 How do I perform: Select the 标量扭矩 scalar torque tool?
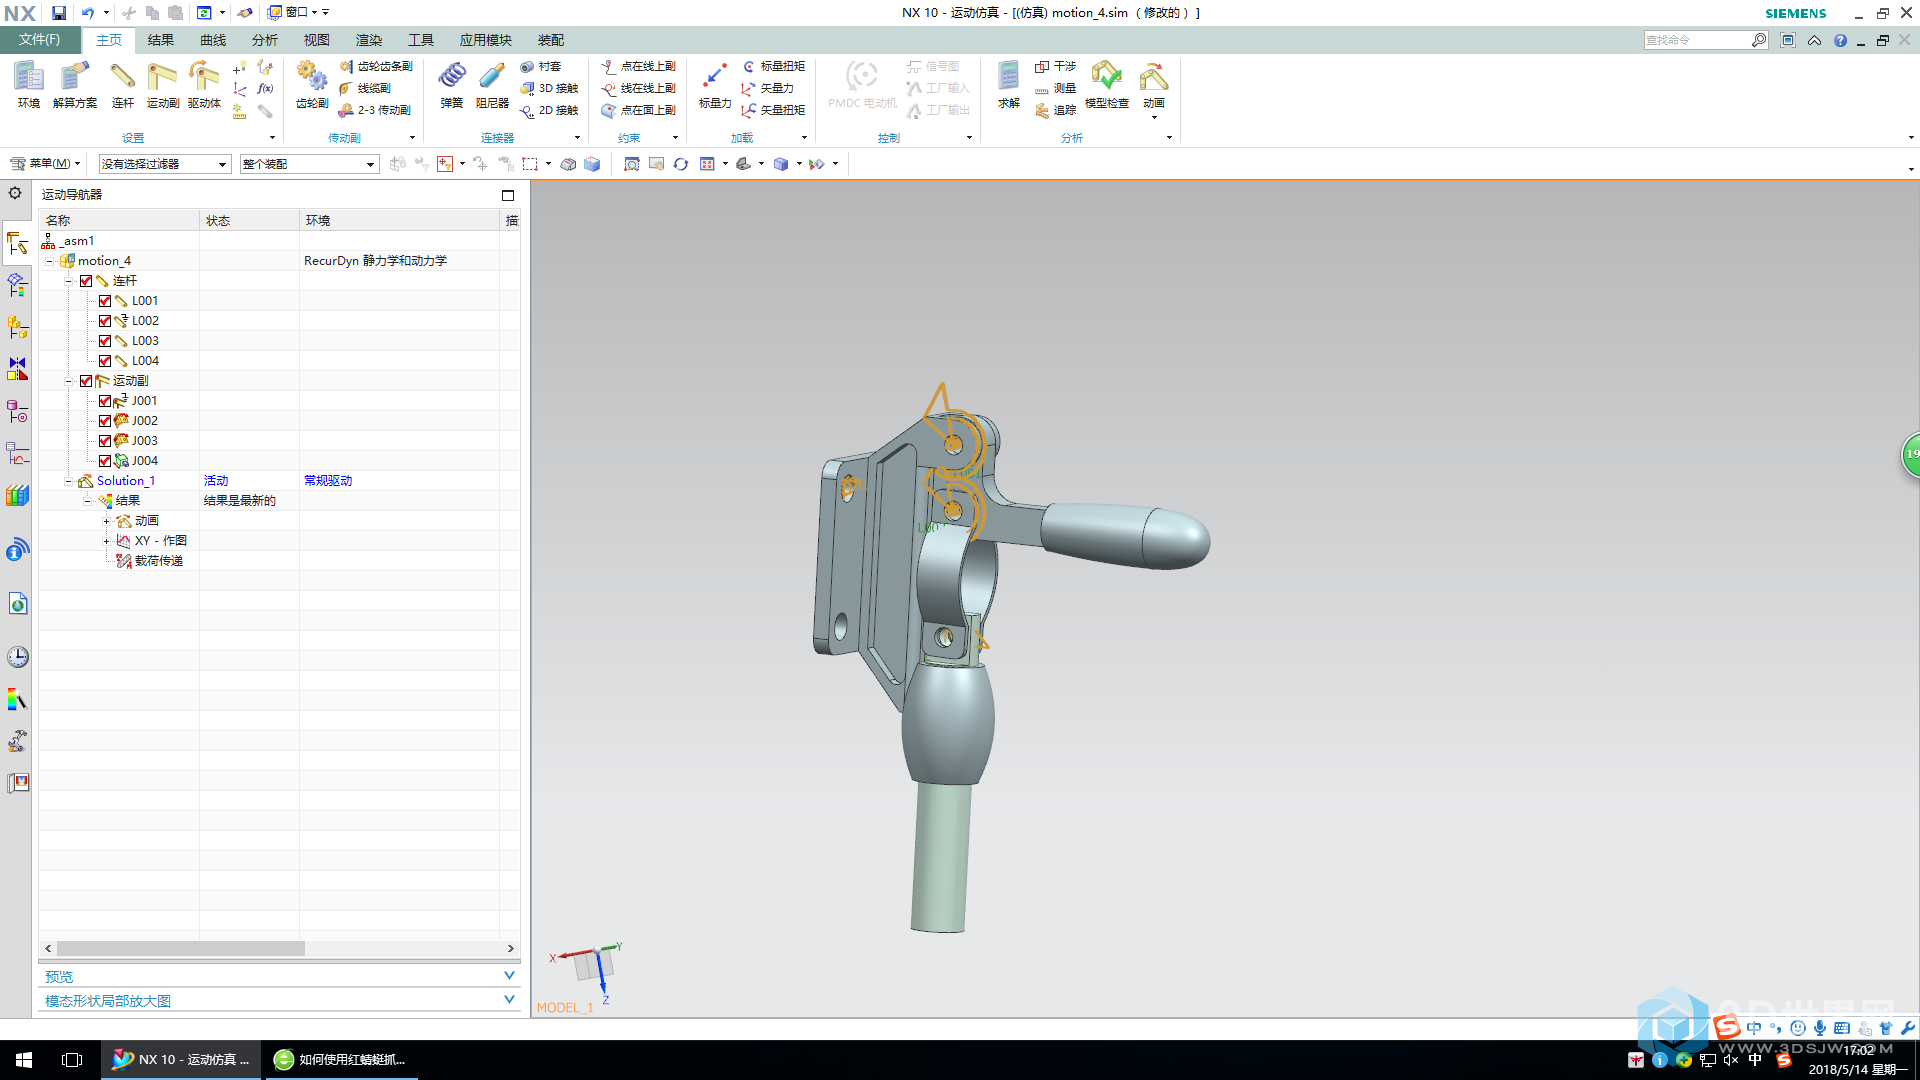pyautogui.click(x=773, y=66)
